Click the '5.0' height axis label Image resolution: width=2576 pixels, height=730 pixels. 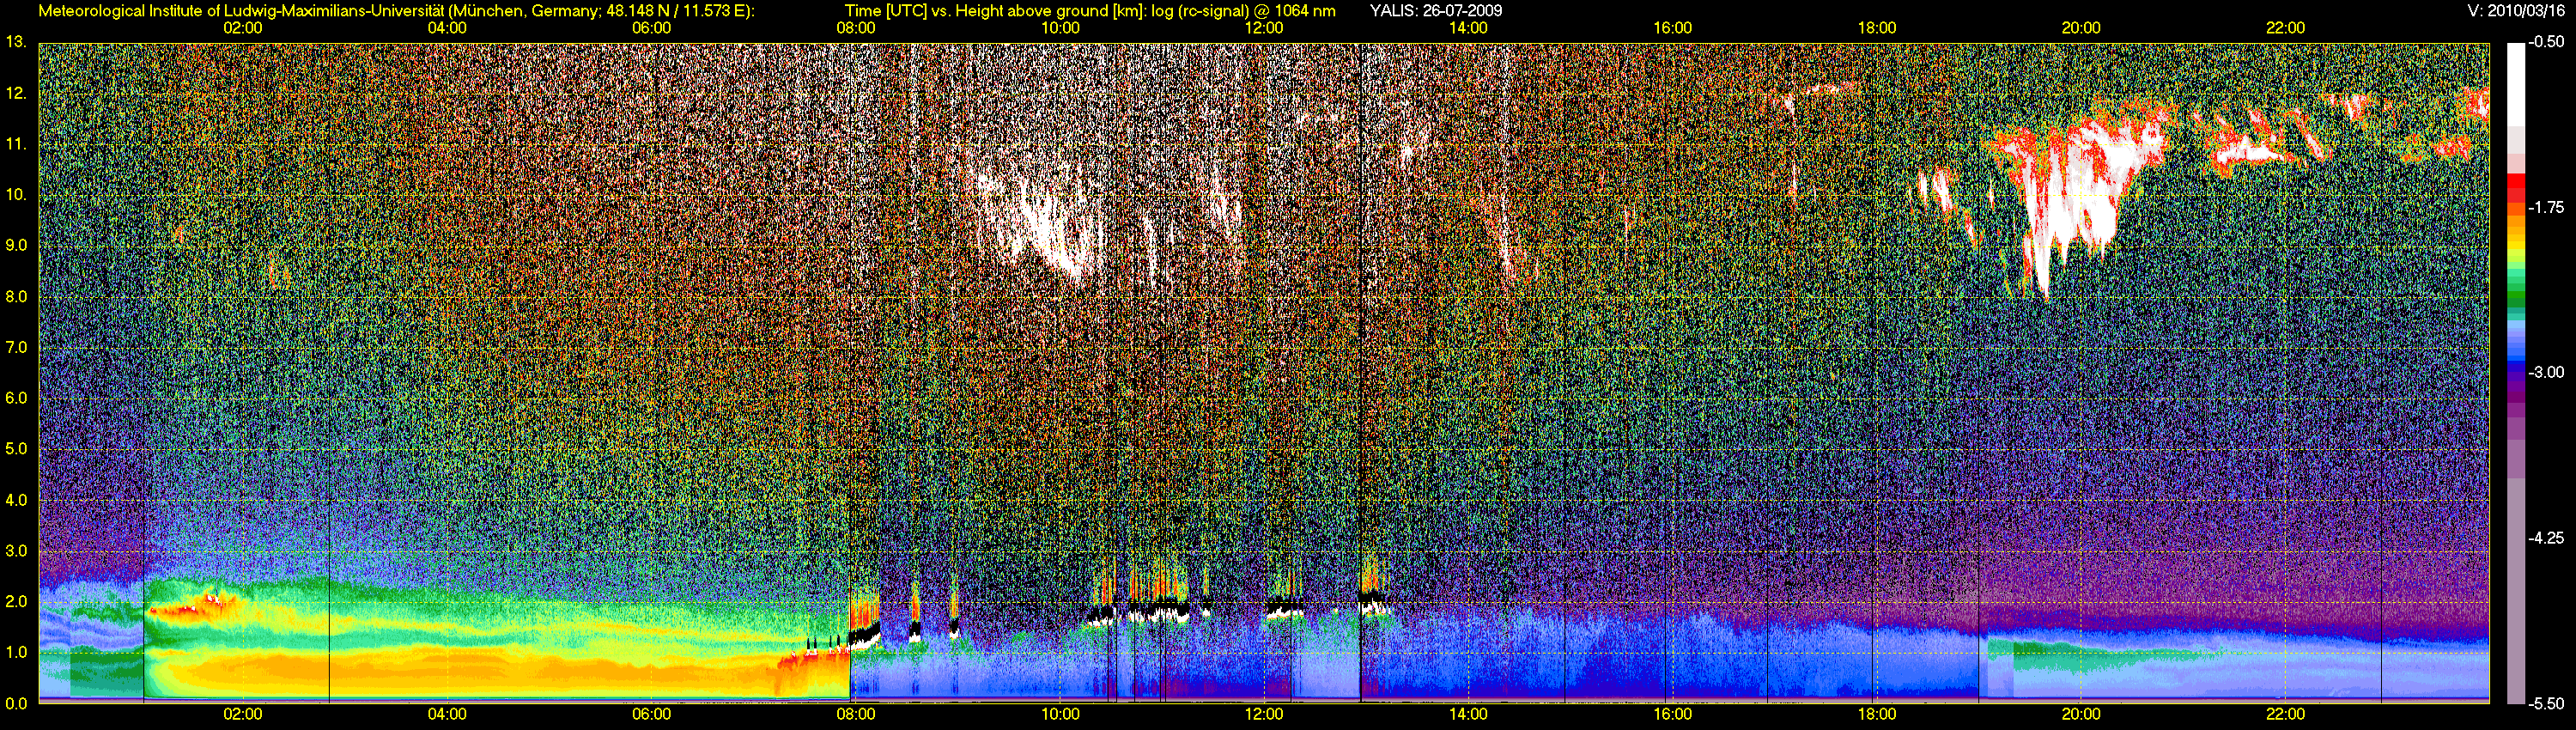pyautogui.click(x=16, y=450)
